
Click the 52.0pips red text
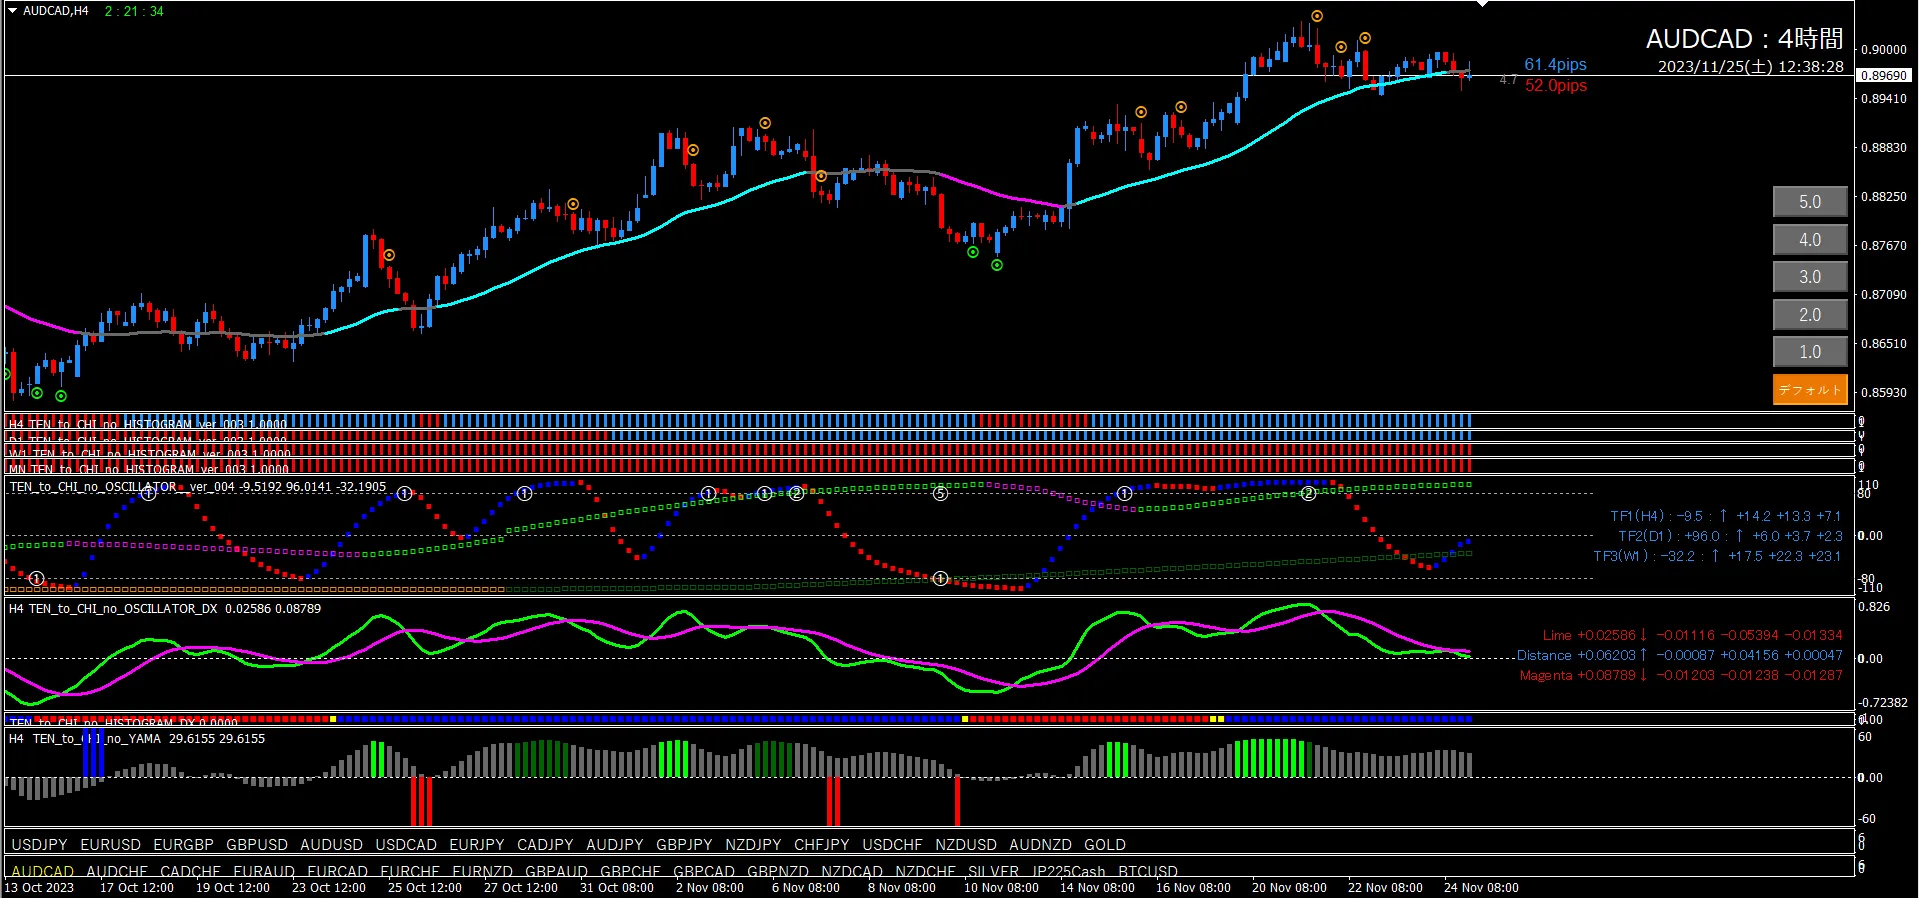click(x=1556, y=86)
